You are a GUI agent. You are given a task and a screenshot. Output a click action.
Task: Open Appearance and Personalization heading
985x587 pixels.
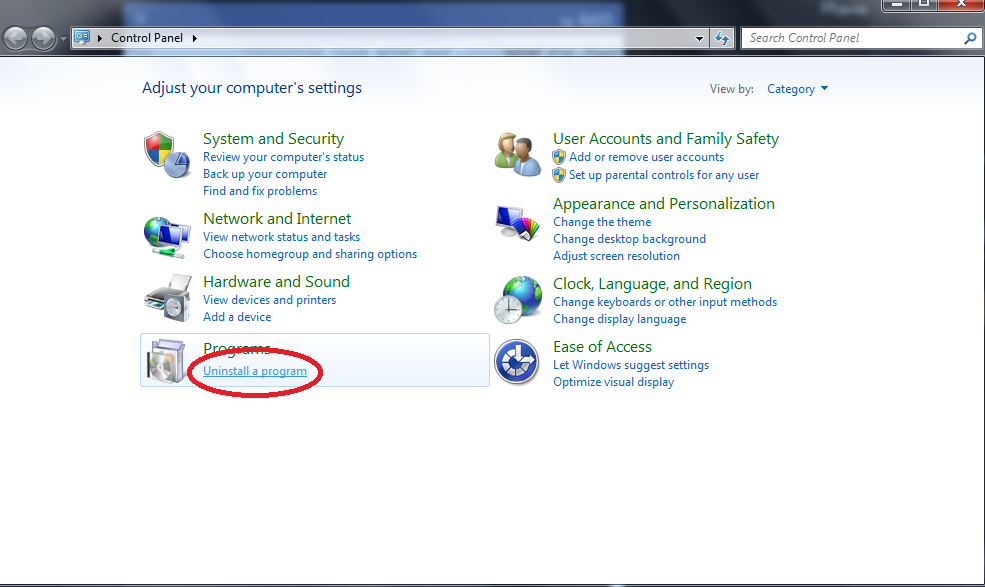[x=664, y=204]
